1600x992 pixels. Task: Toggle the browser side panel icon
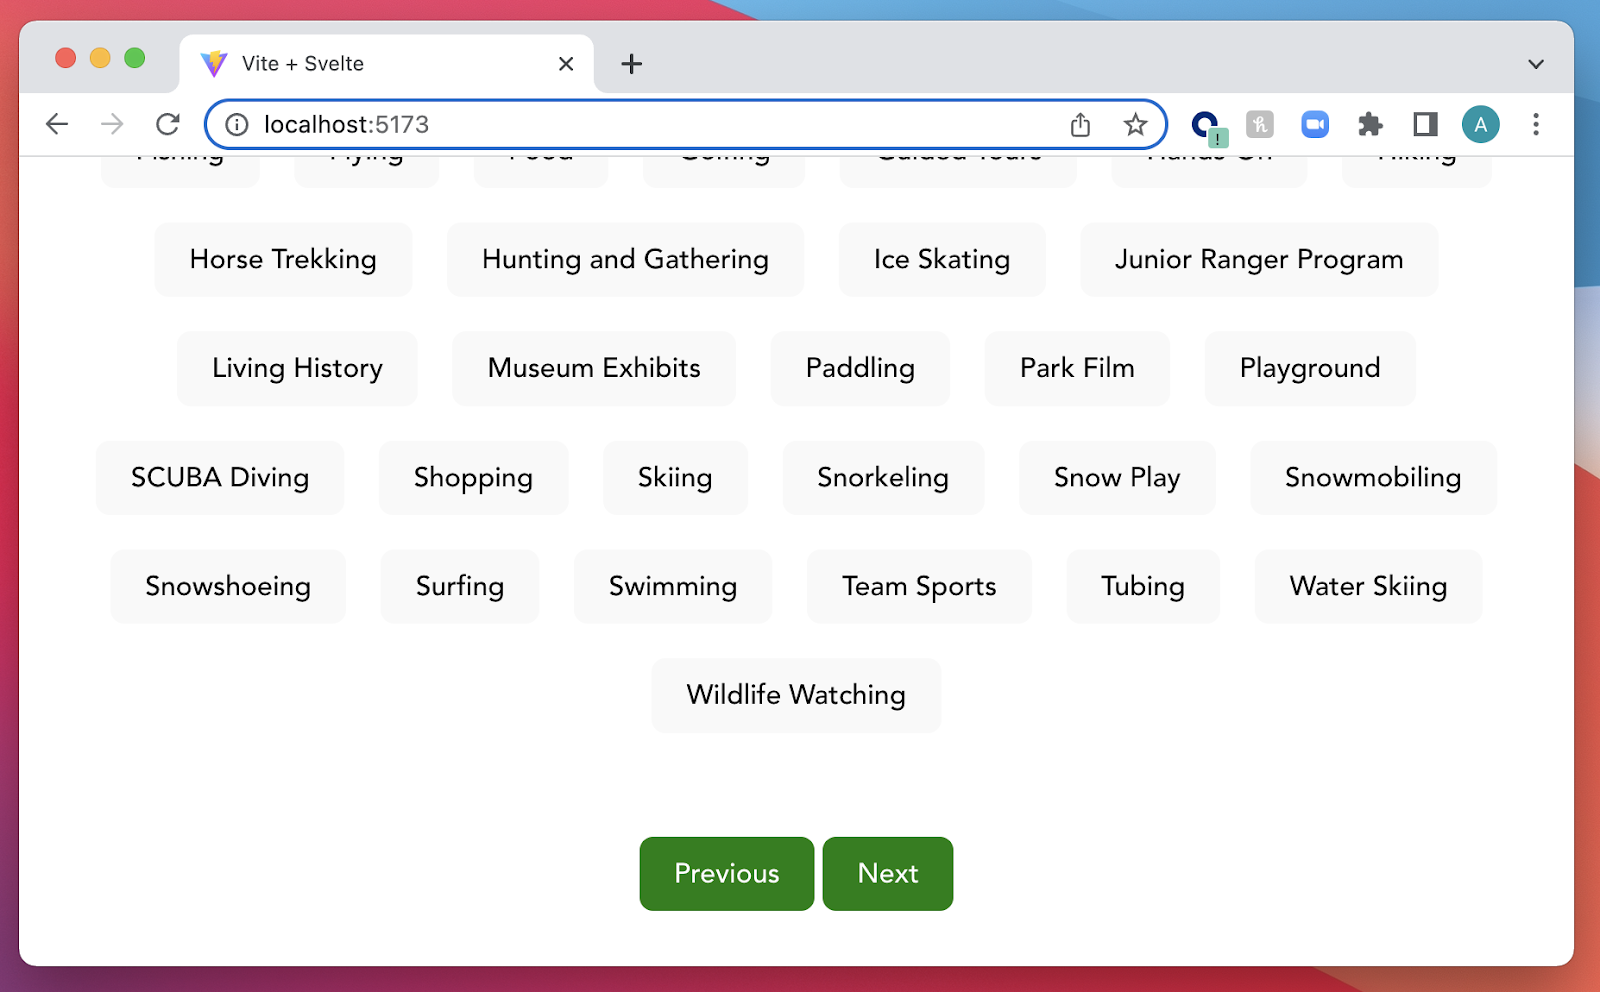1425,125
